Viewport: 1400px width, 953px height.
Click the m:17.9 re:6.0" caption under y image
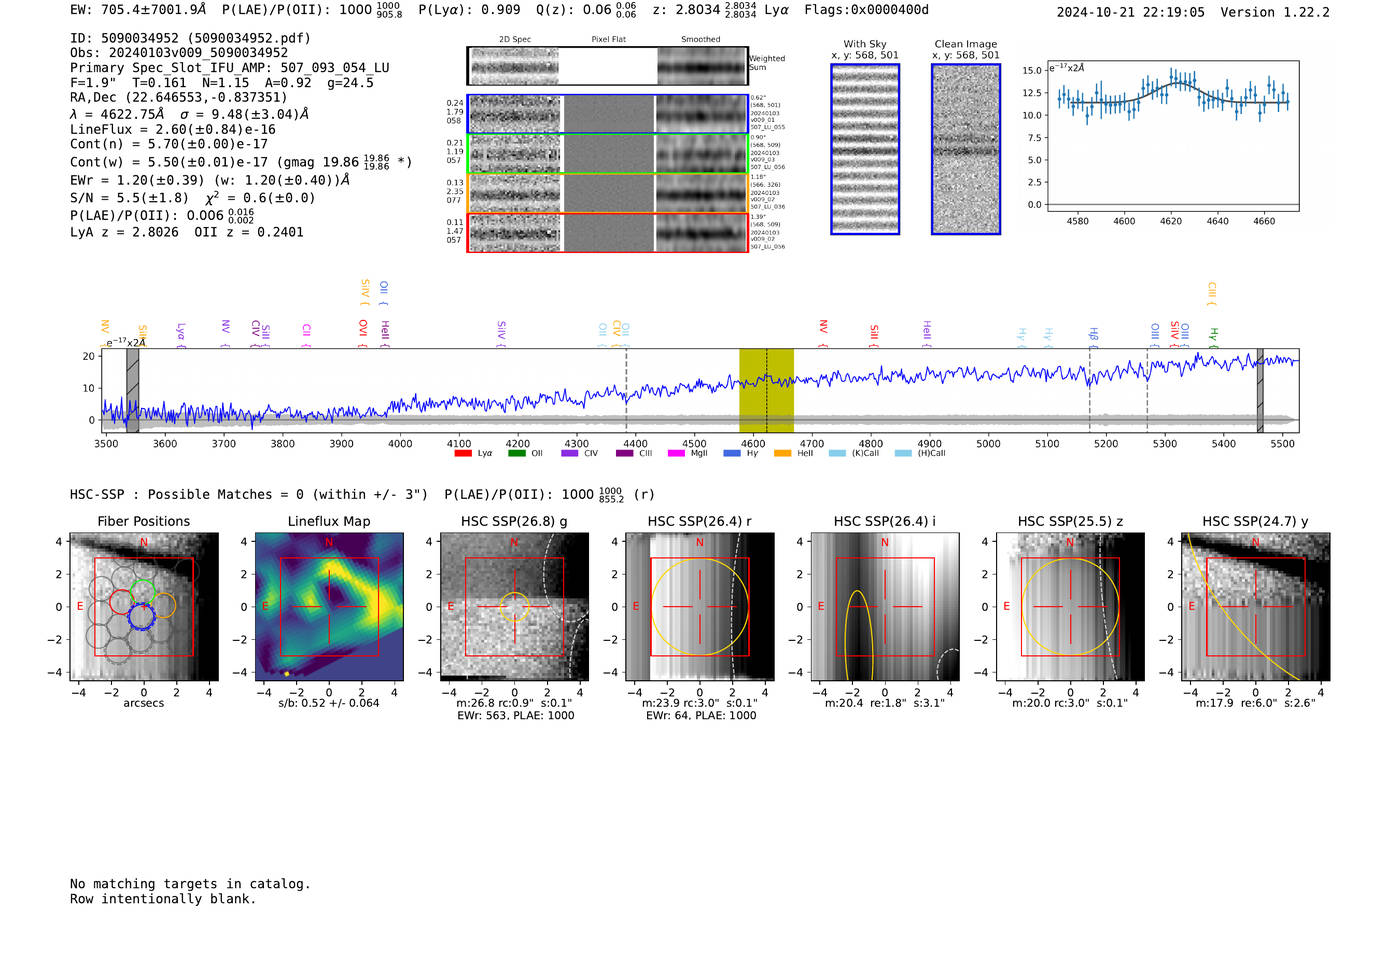click(1256, 703)
